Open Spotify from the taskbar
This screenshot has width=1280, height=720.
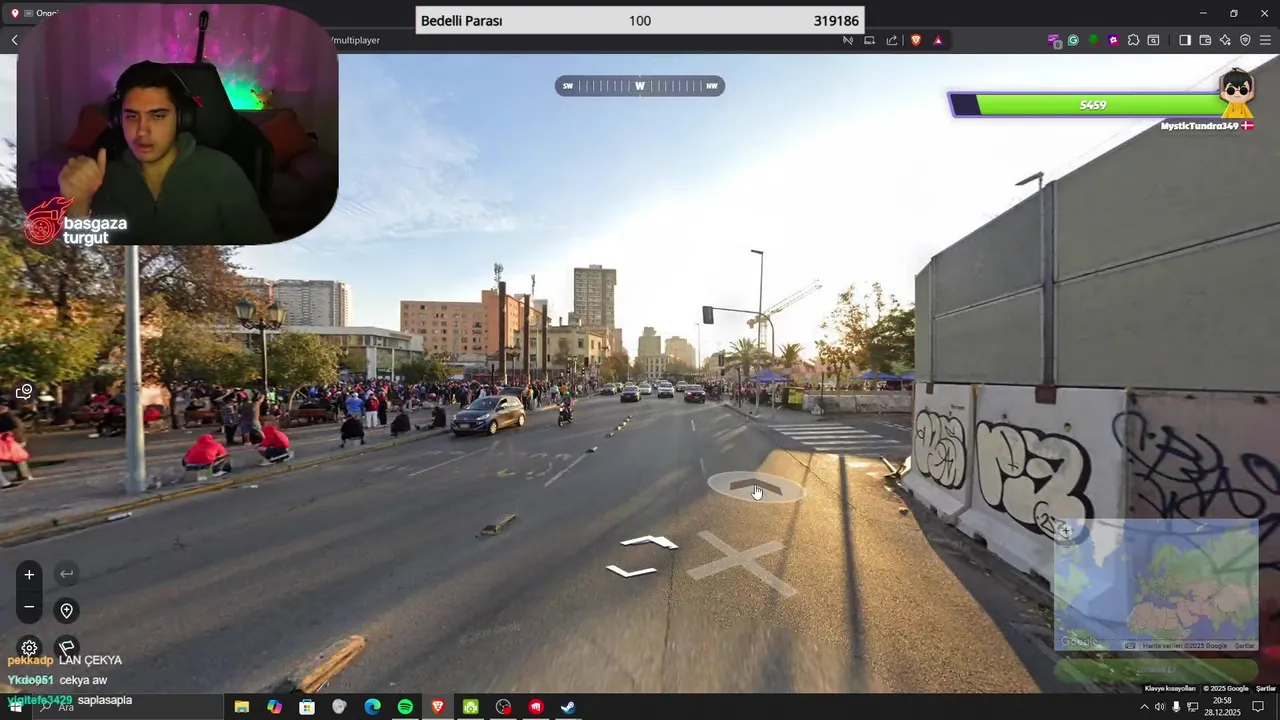pyautogui.click(x=405, y=707)
